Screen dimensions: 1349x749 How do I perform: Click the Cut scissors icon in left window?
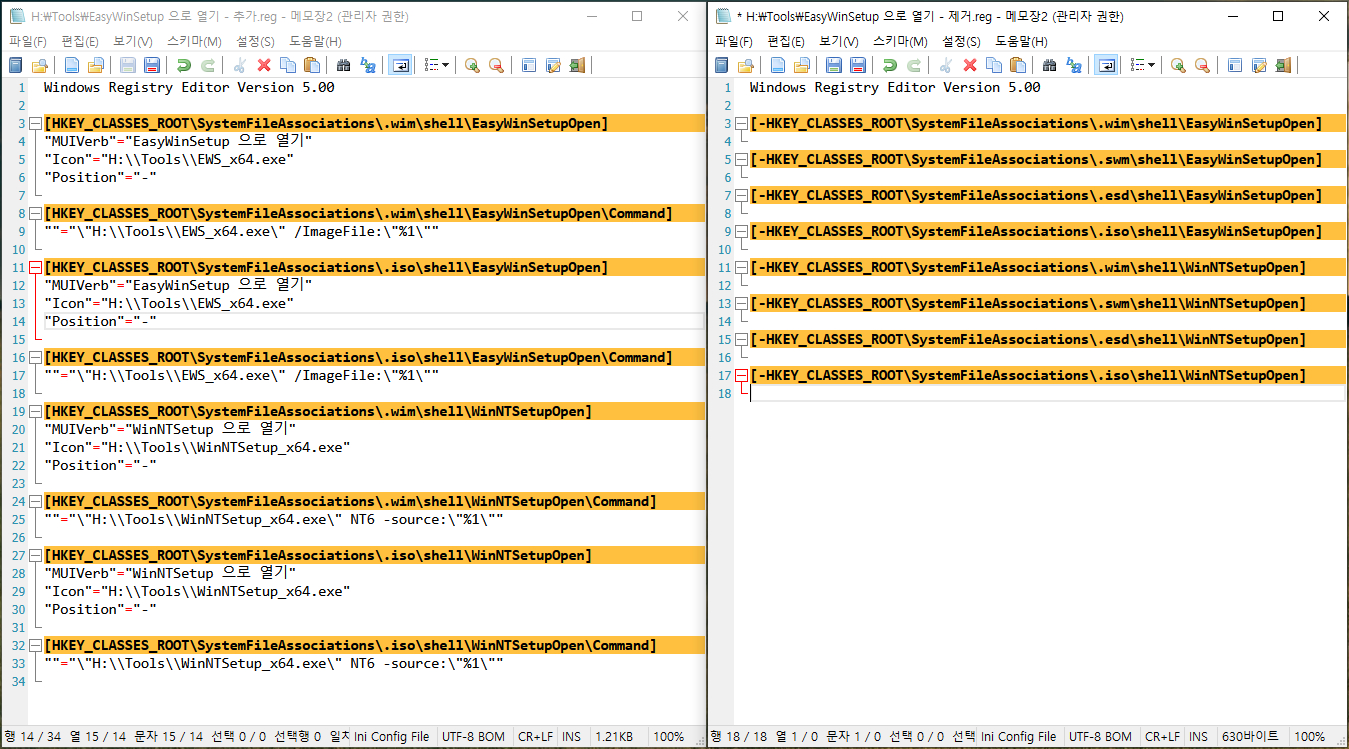(x=240, y=65)
